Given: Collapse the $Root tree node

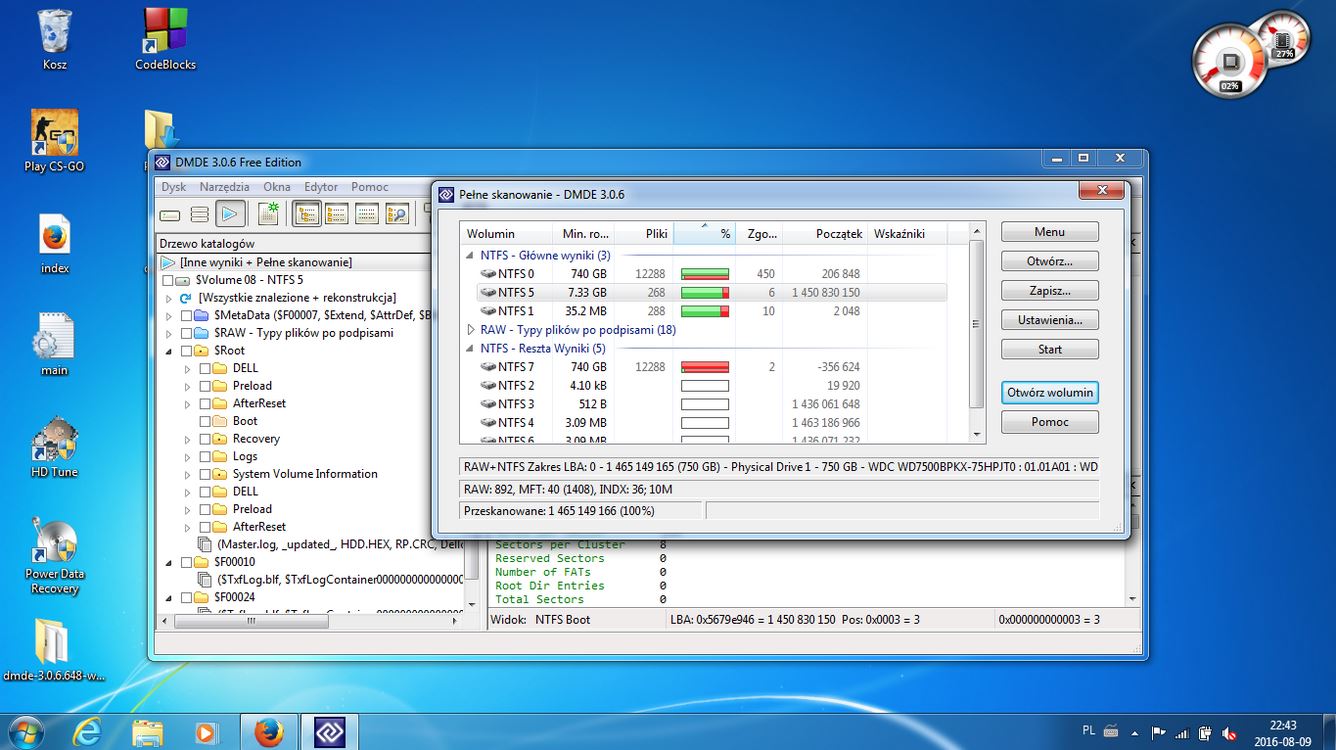Looking at the screenshot, I should (168, 351).
